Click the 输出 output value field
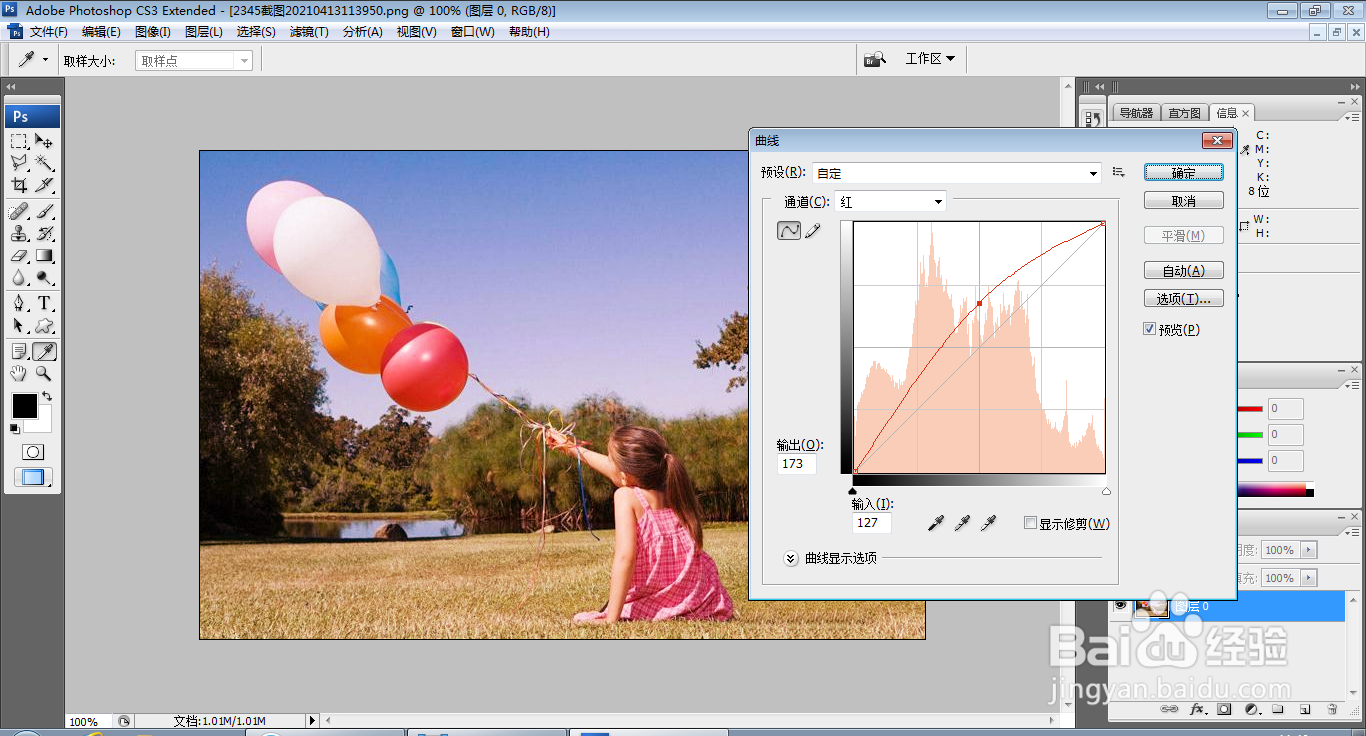The height and width of the screenshot is (736, 1366). [797, 464]
